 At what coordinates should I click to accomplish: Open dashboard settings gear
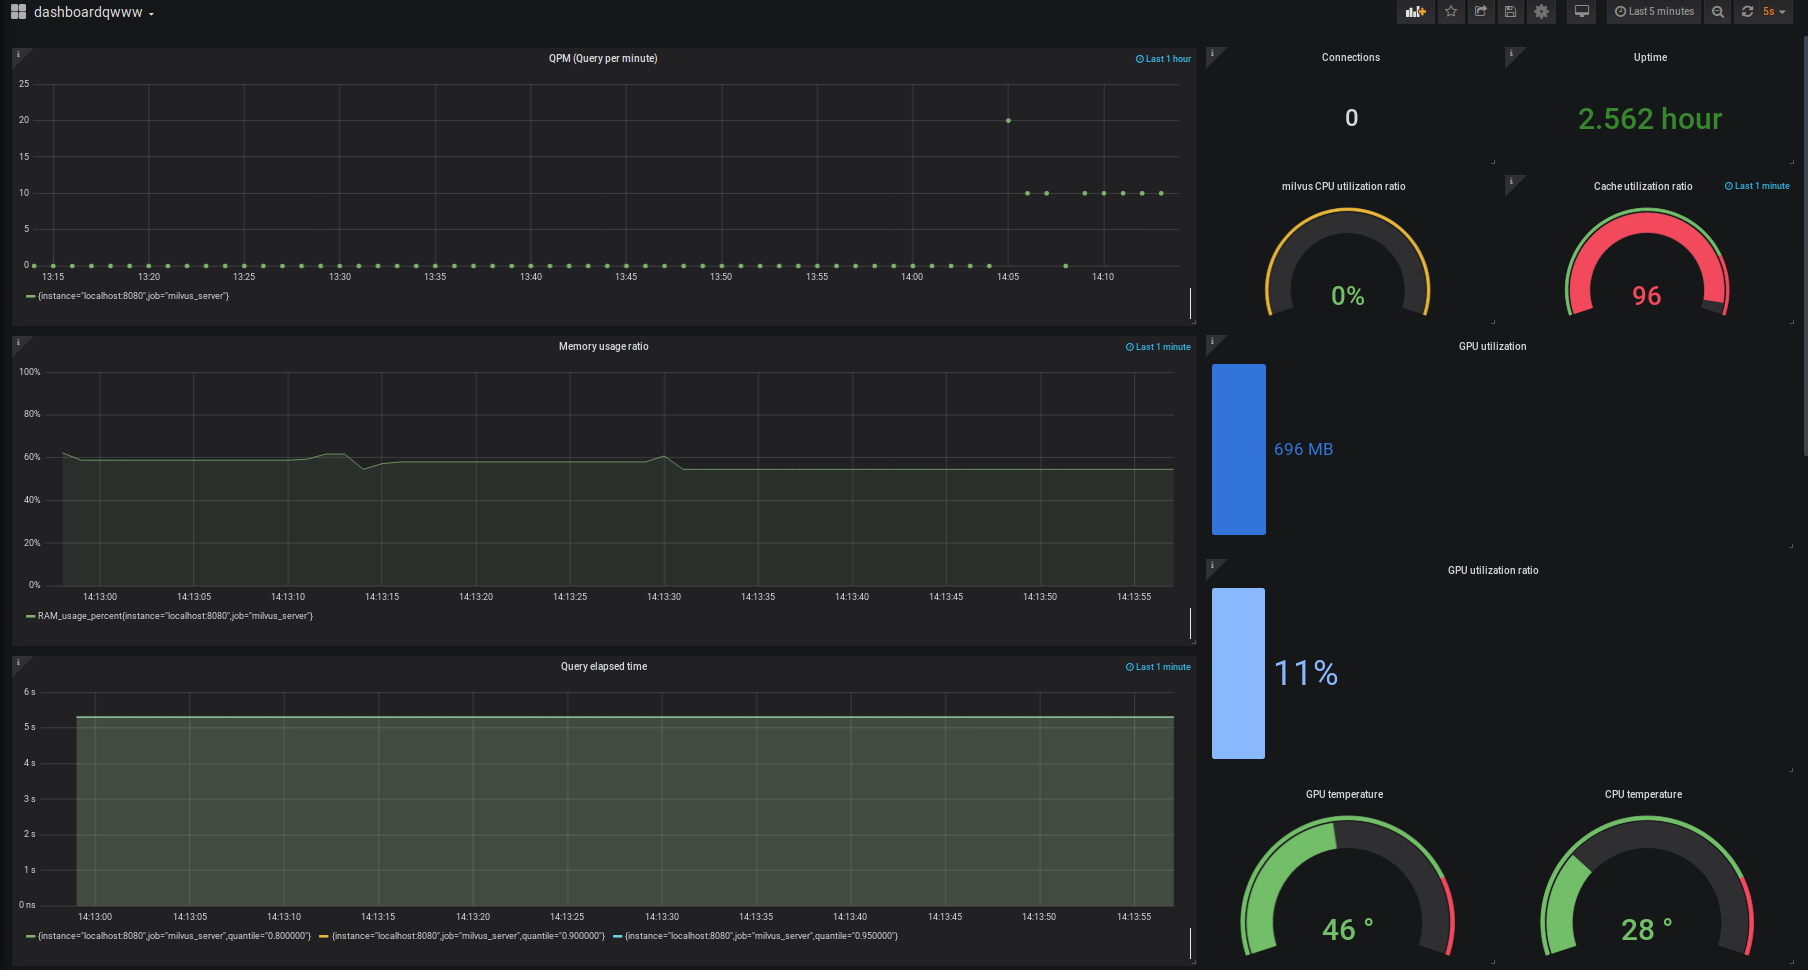1541,12
